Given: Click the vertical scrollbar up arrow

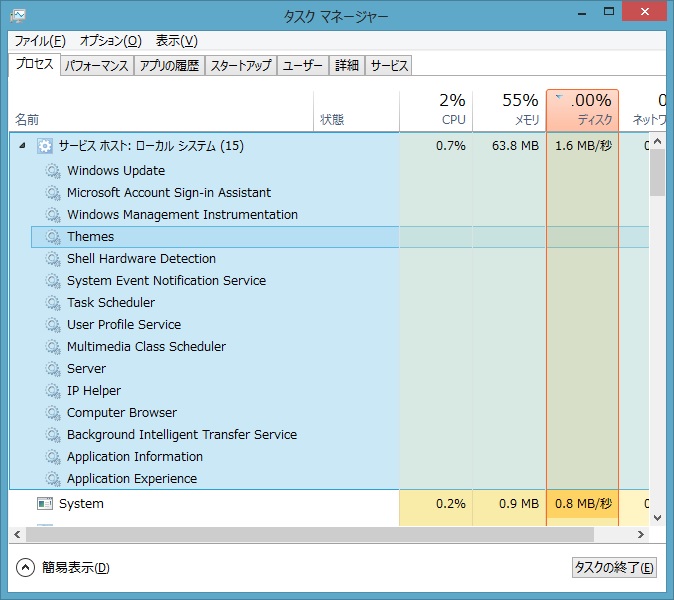Looking at the screenshot, I should (x=657, y=141).
